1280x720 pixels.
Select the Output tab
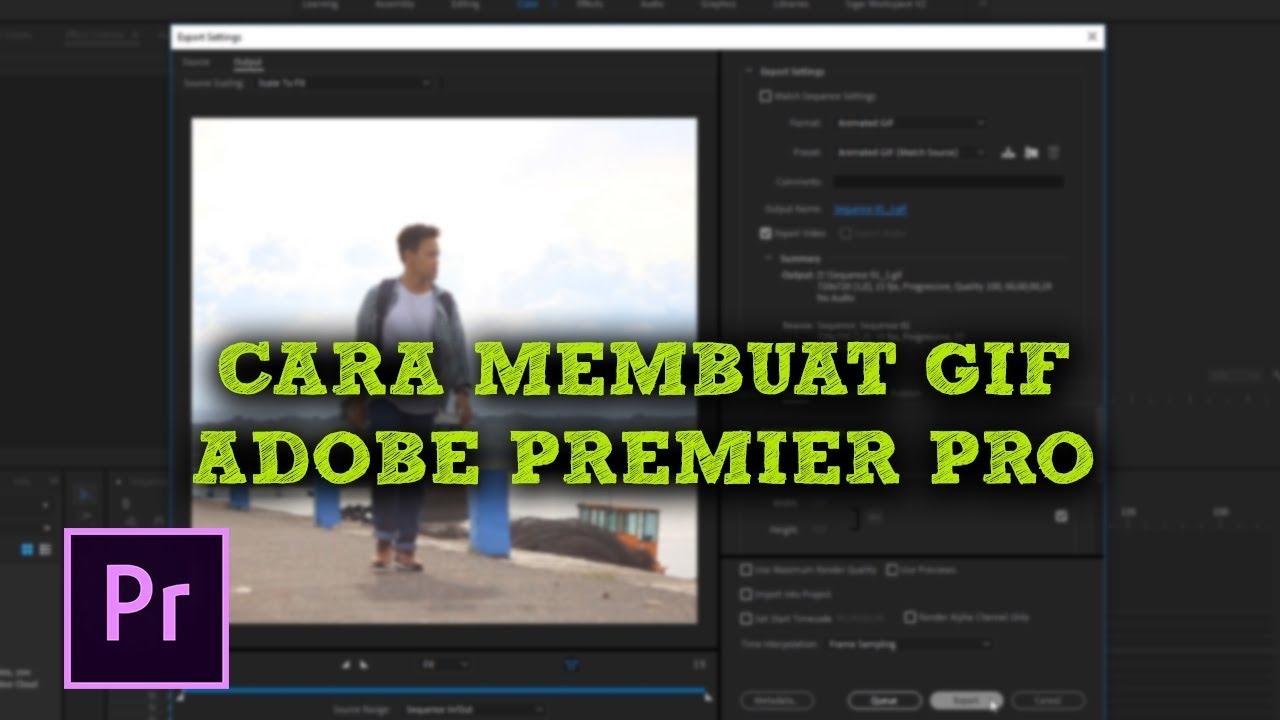click(x=248, y=62)
